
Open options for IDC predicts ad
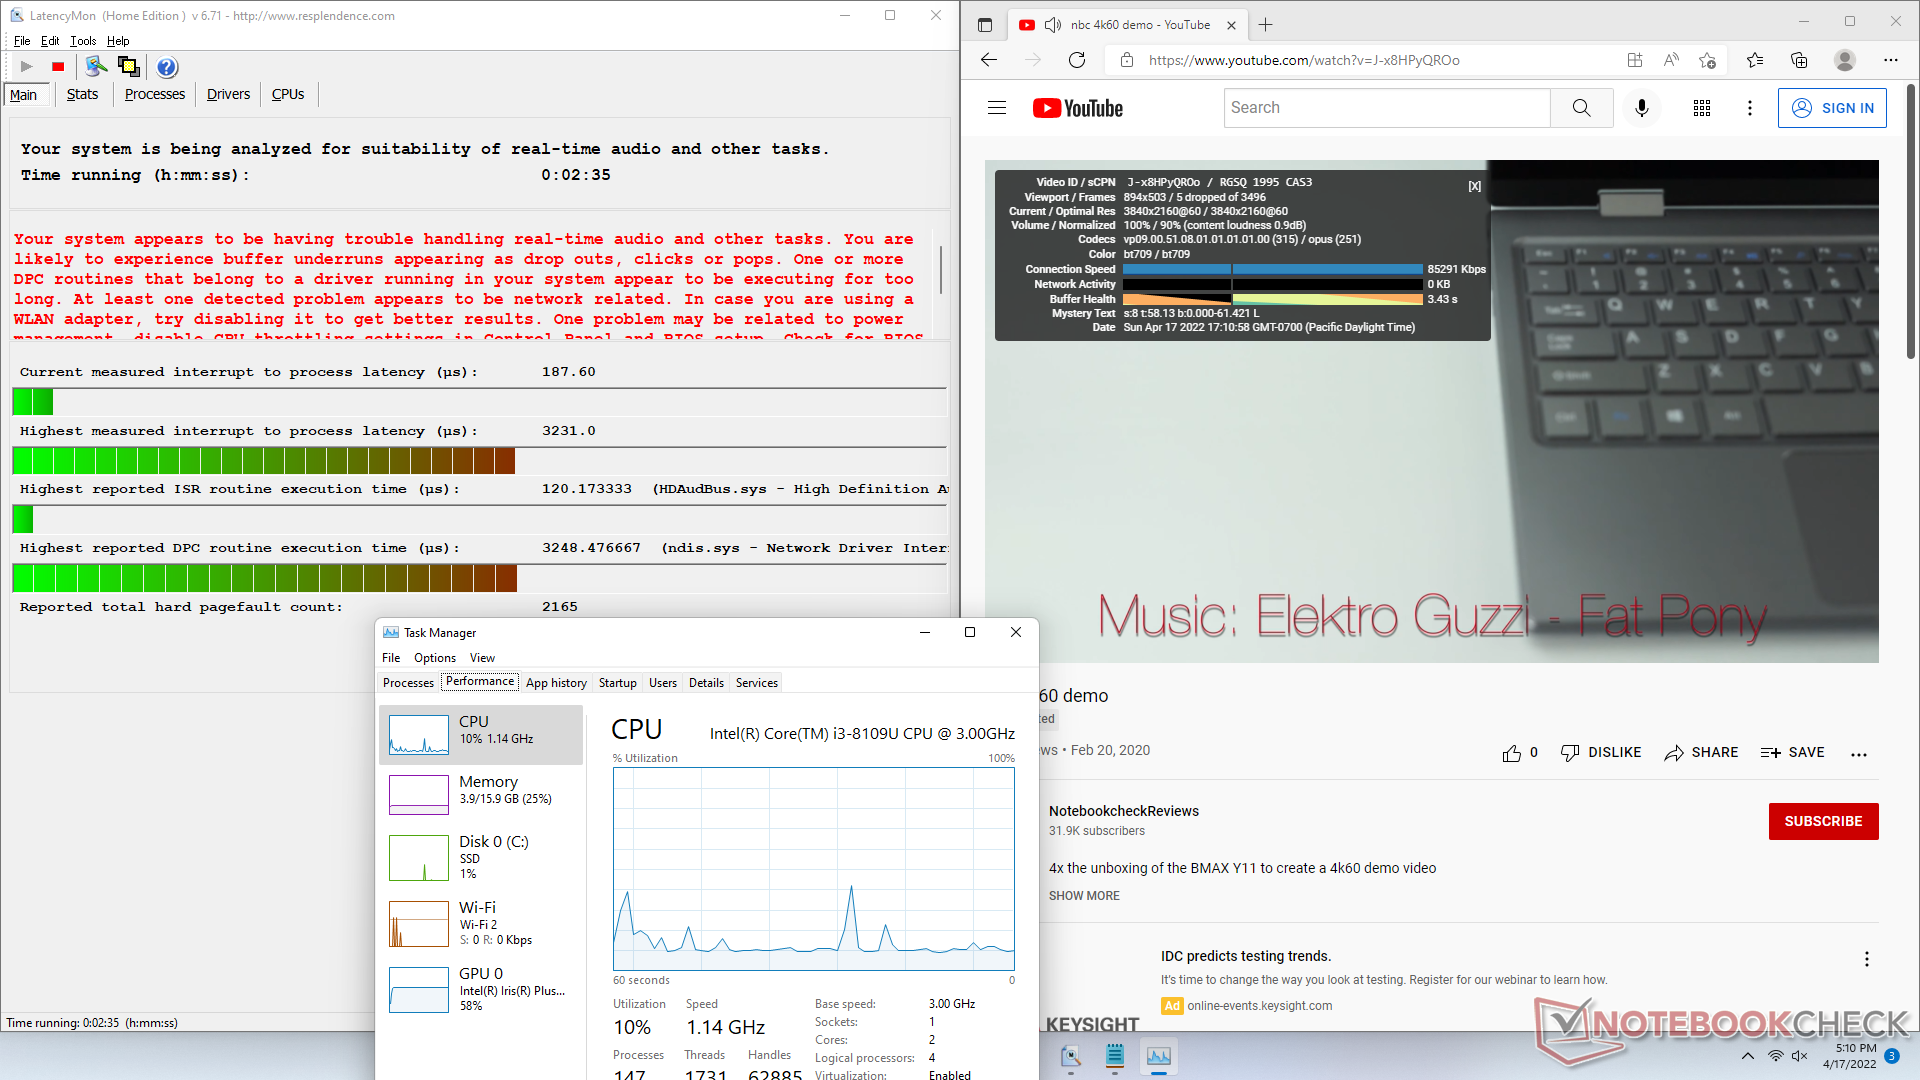click(x=1866, y=959)
